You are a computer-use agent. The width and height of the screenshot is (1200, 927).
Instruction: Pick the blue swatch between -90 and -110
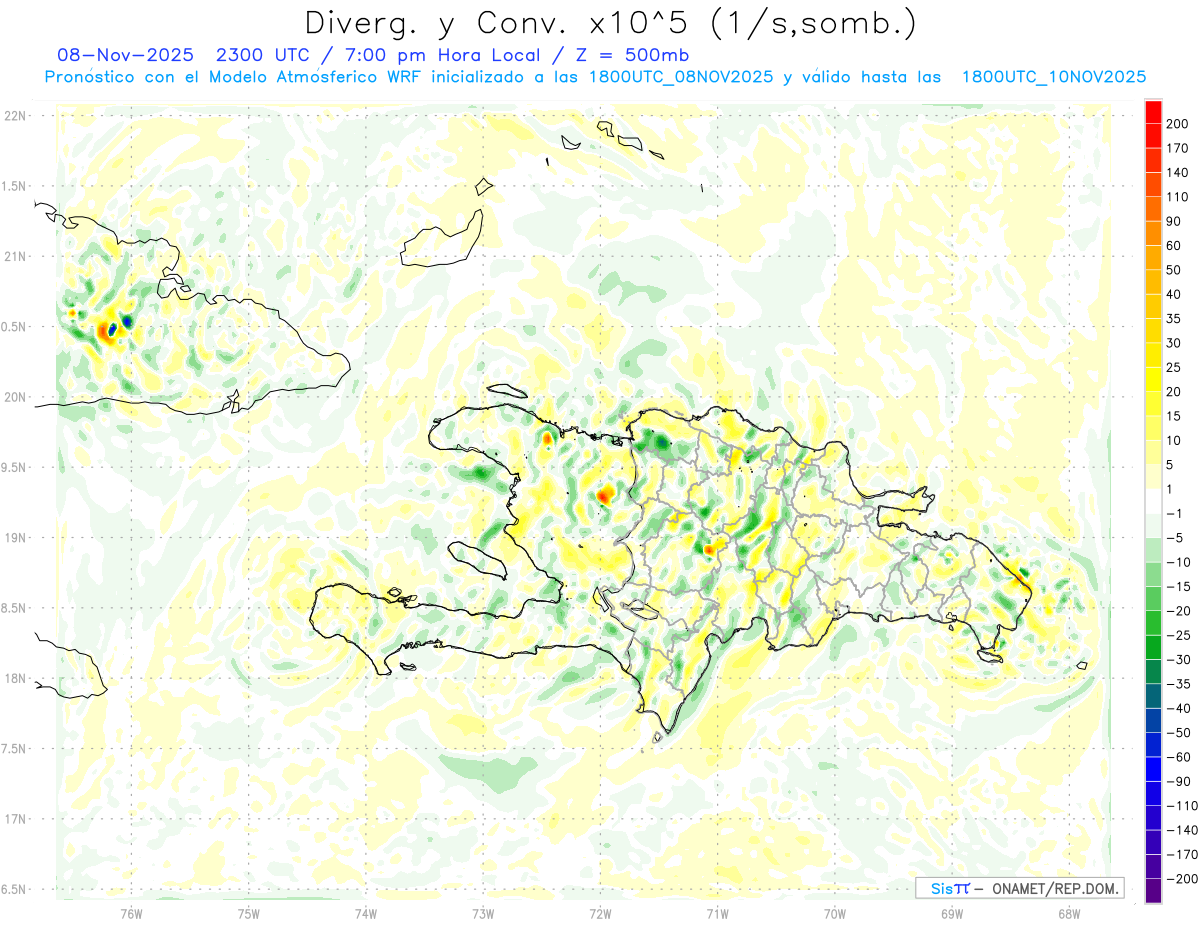[x=1153, y=793]
